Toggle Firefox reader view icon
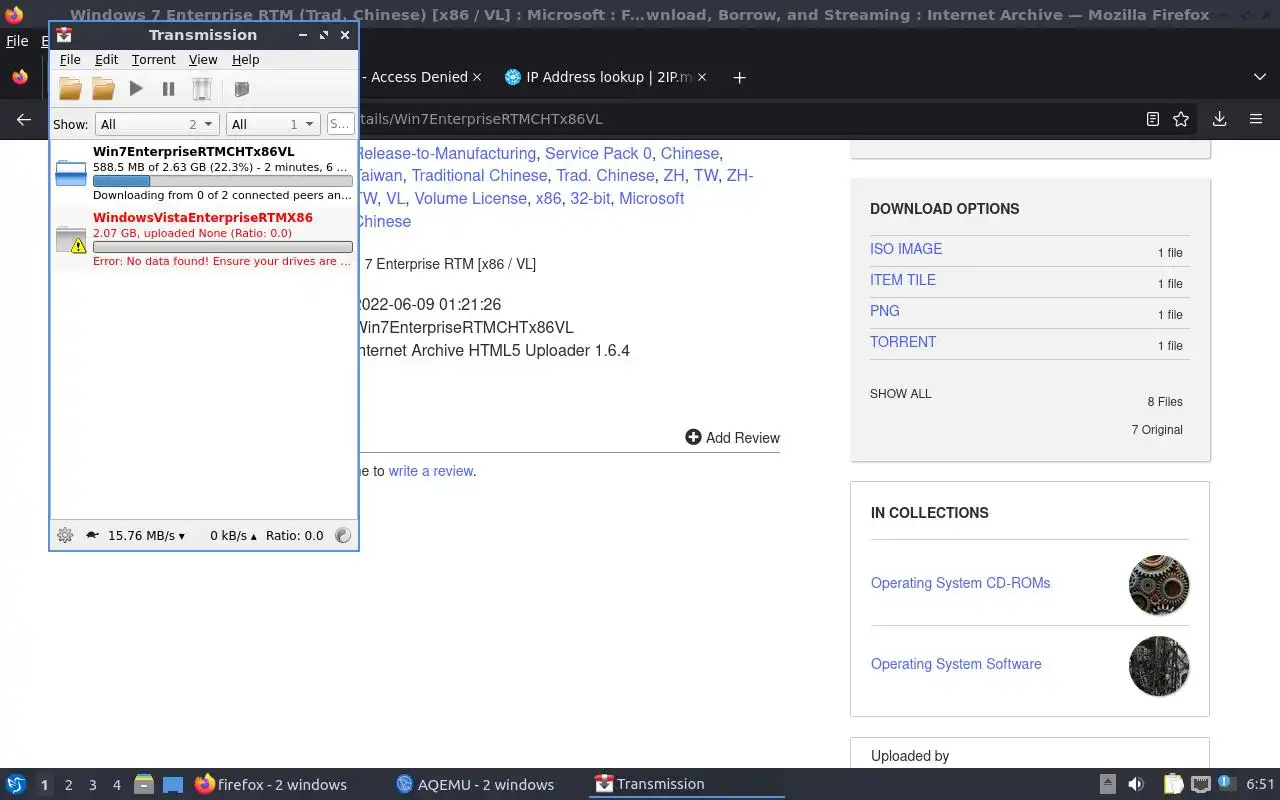Screen dimensions: 1280x800 point(1153,119)
